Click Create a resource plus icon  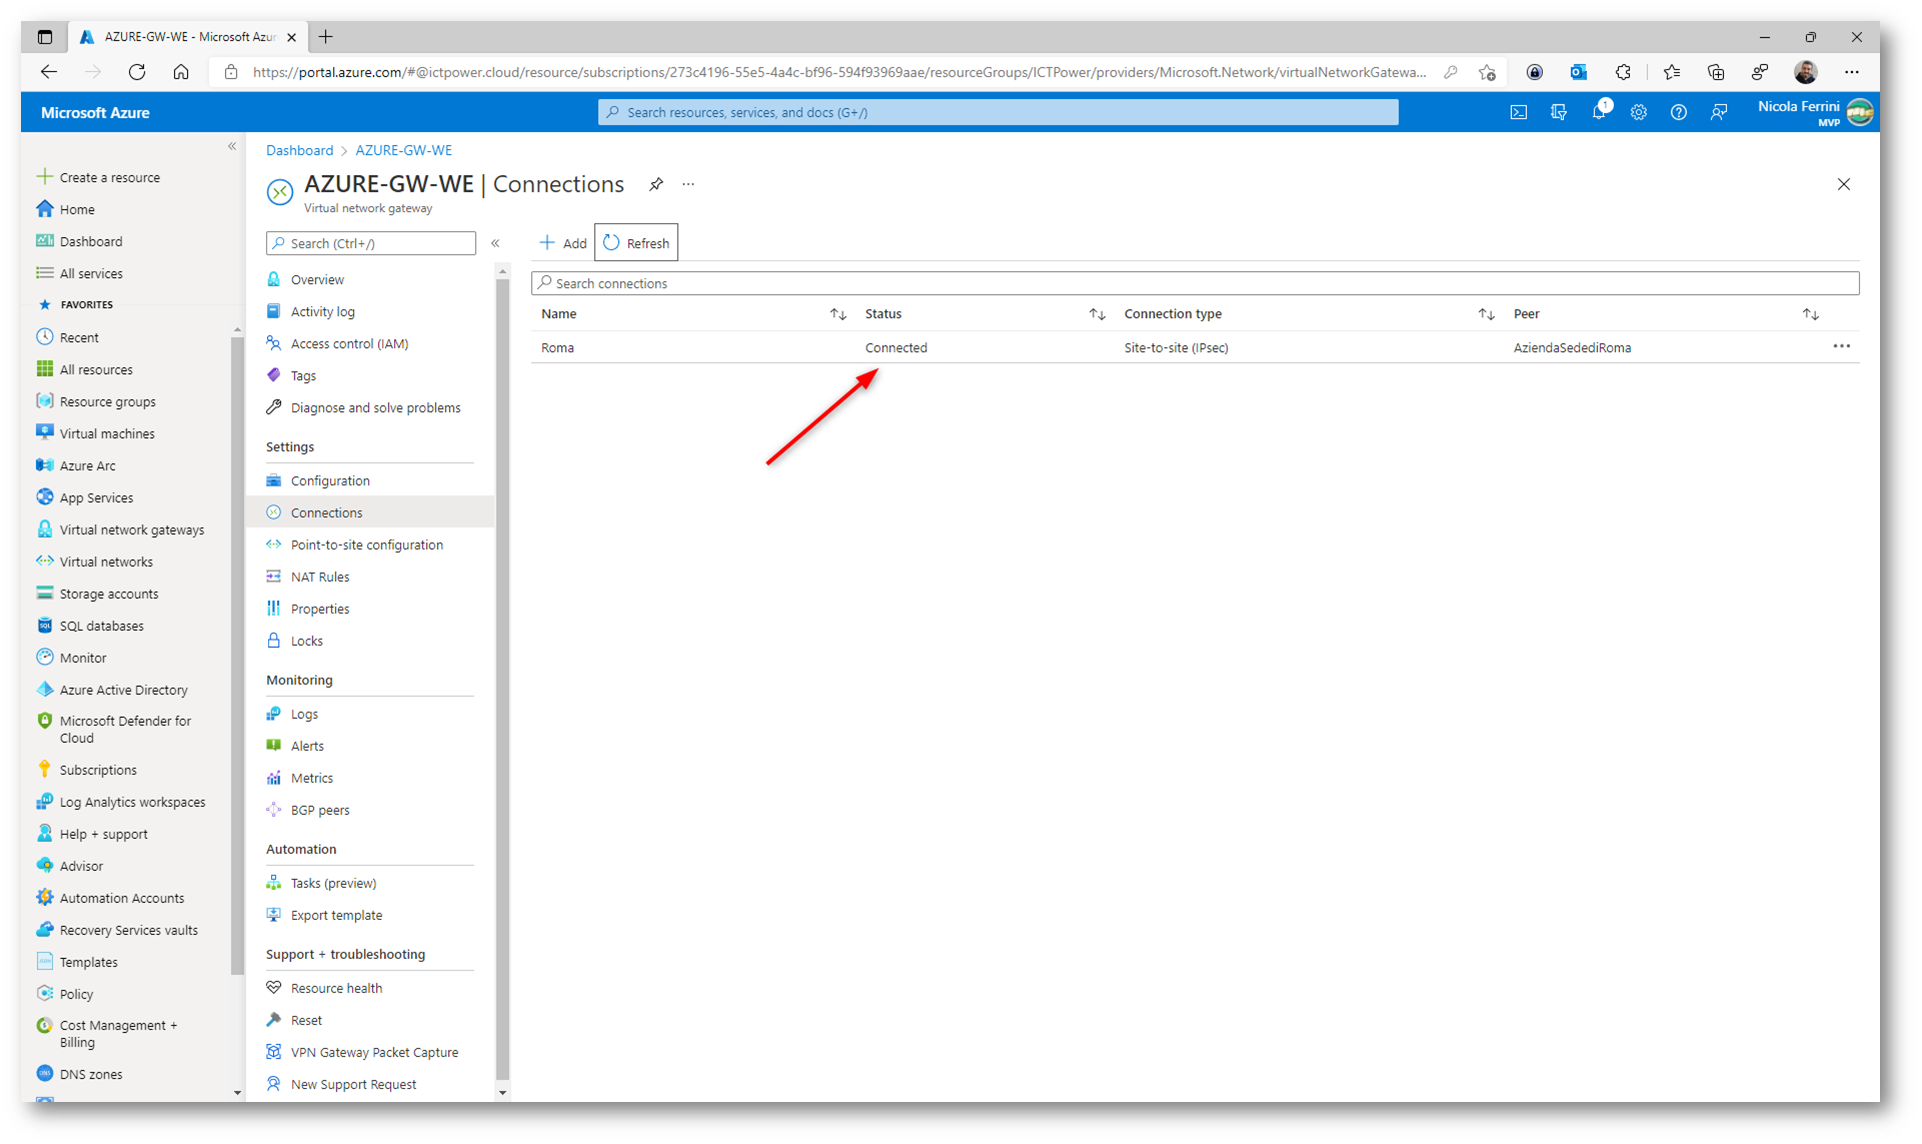coord(44,177)
